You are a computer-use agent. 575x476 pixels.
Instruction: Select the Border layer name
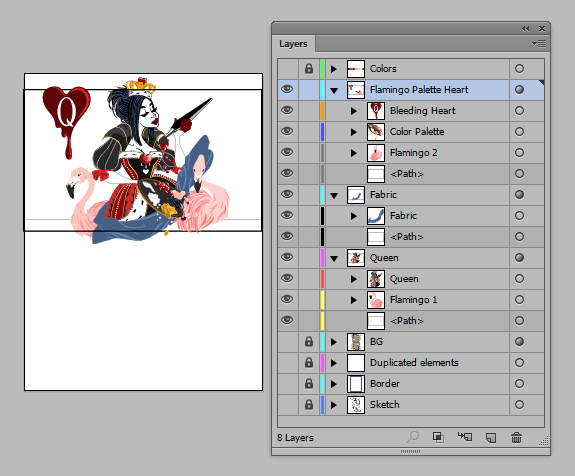[385, 384]
